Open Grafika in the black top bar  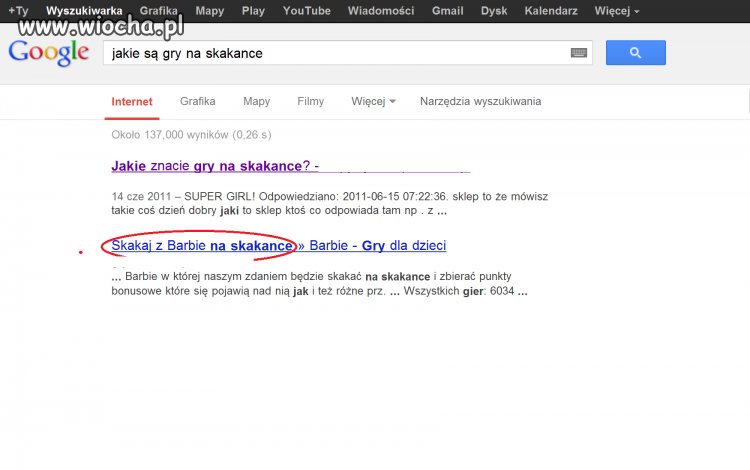click(x=159, y=11)
